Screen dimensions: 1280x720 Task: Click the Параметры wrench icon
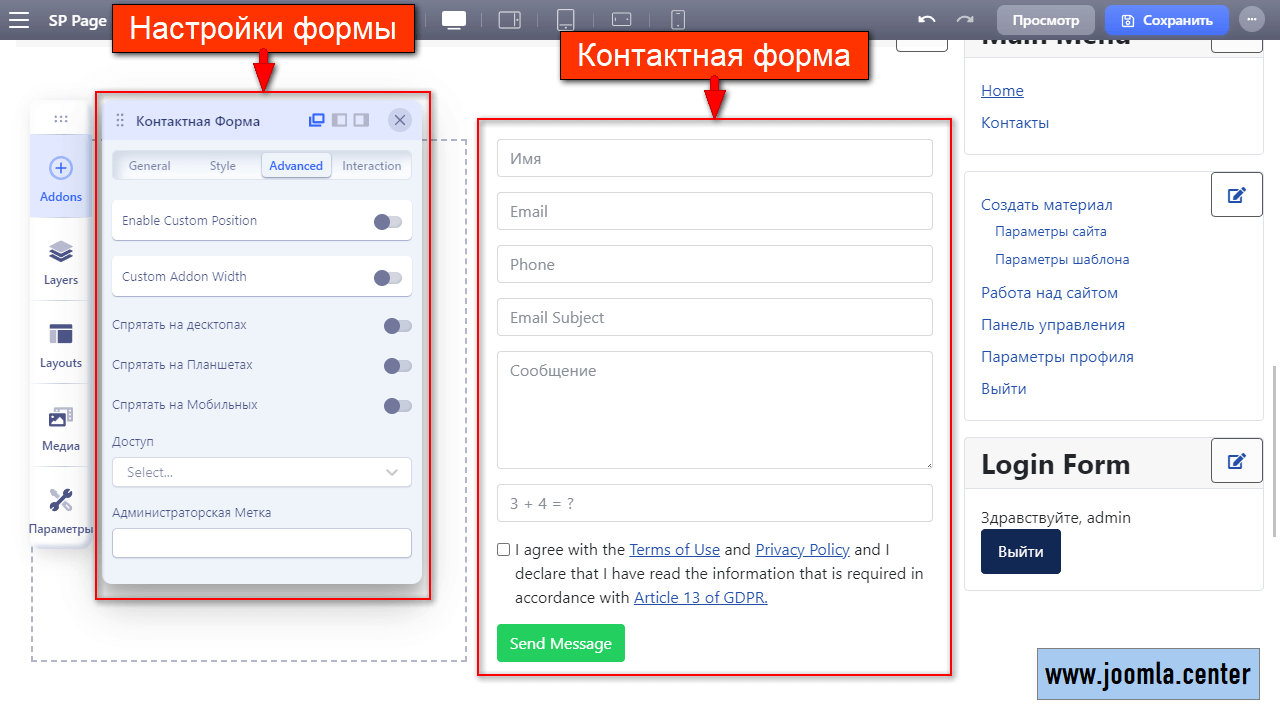coord(61,502)
